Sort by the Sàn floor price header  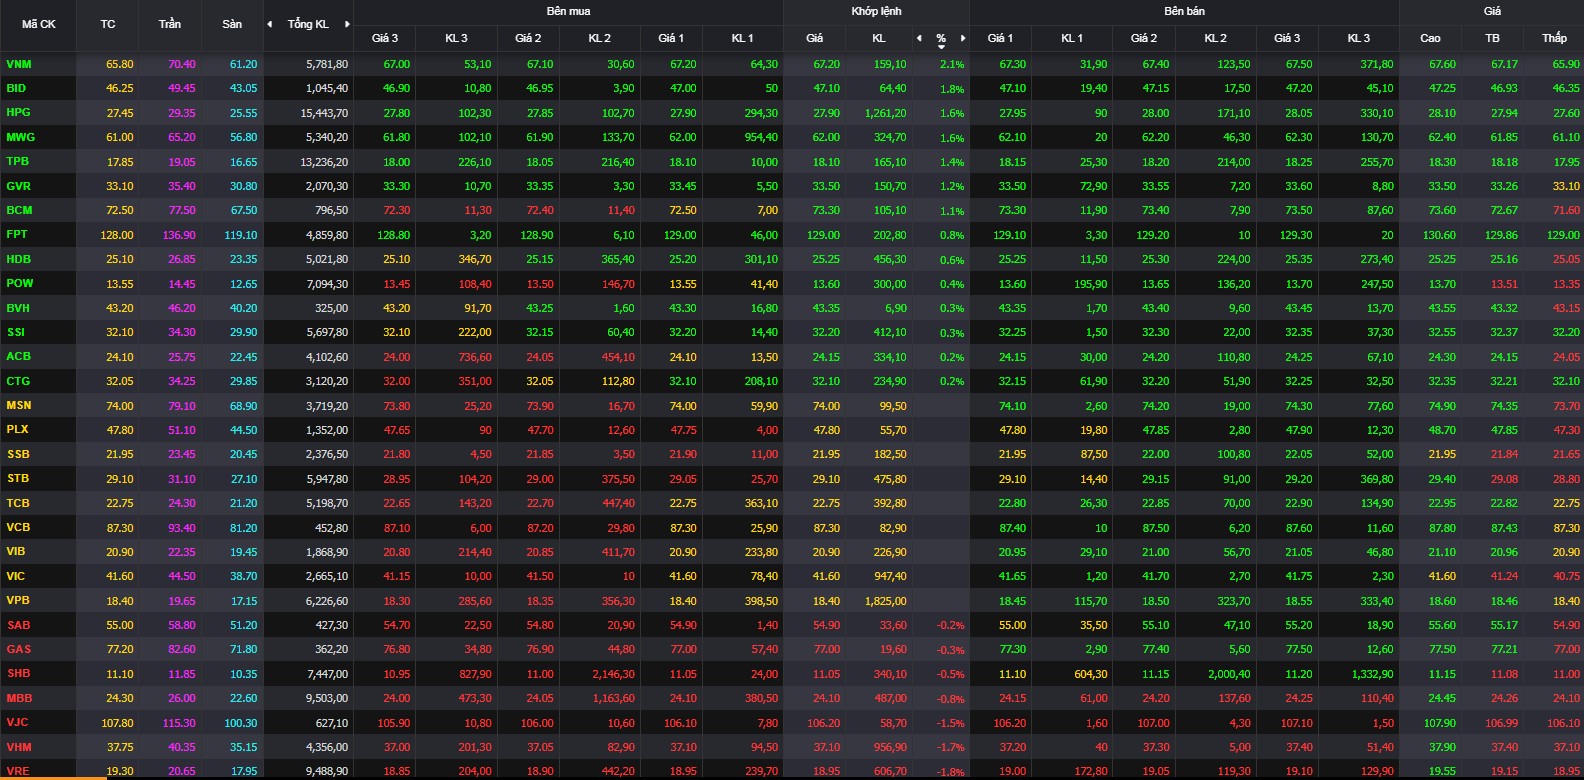pos(232,24)
